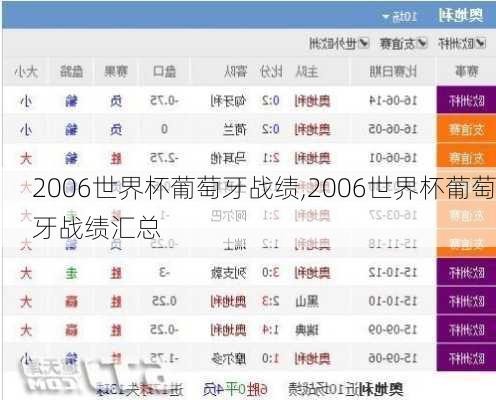
Task: Click the 1:0 score against 摩尔多
Action: [271, 358]
